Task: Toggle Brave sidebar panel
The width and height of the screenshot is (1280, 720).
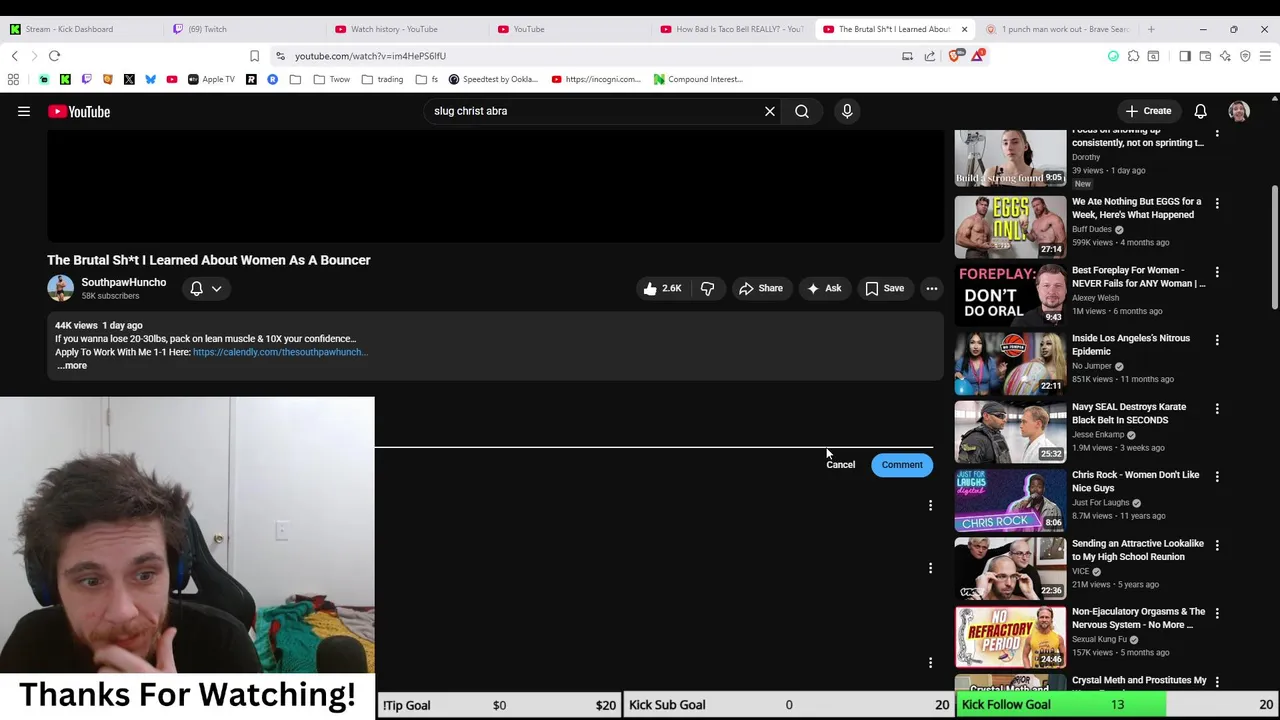Action: (x=1185, y=56)
